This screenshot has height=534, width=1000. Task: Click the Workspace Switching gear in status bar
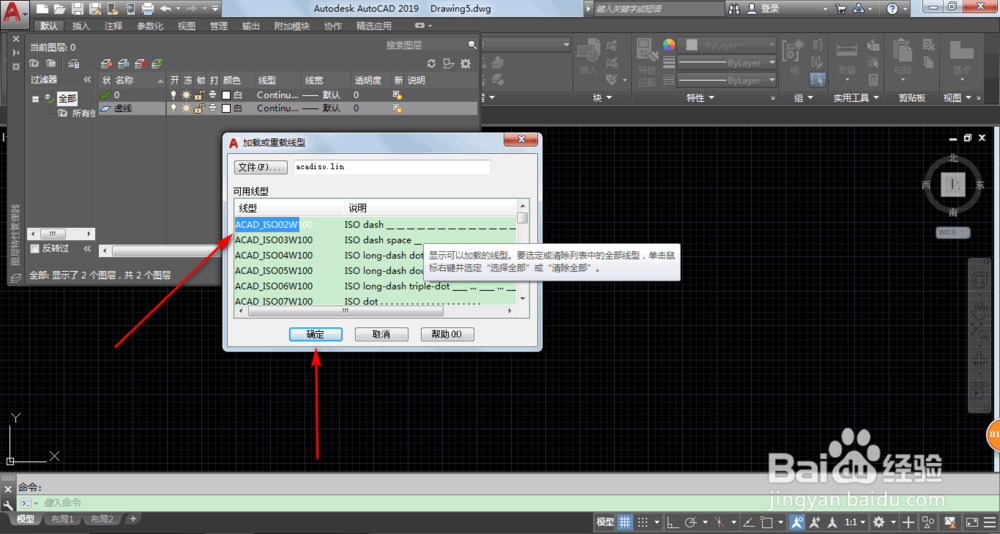click(x=879, y=521)
